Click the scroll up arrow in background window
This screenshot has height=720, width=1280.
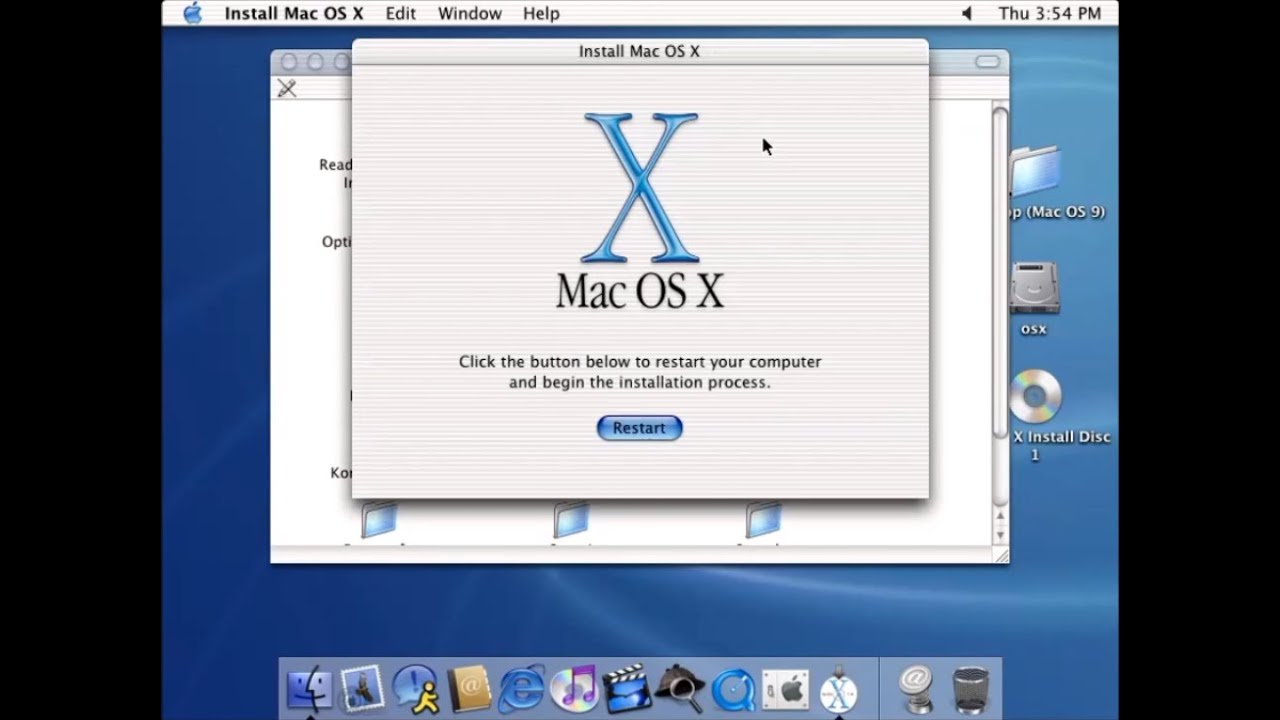pos(1000,515)
